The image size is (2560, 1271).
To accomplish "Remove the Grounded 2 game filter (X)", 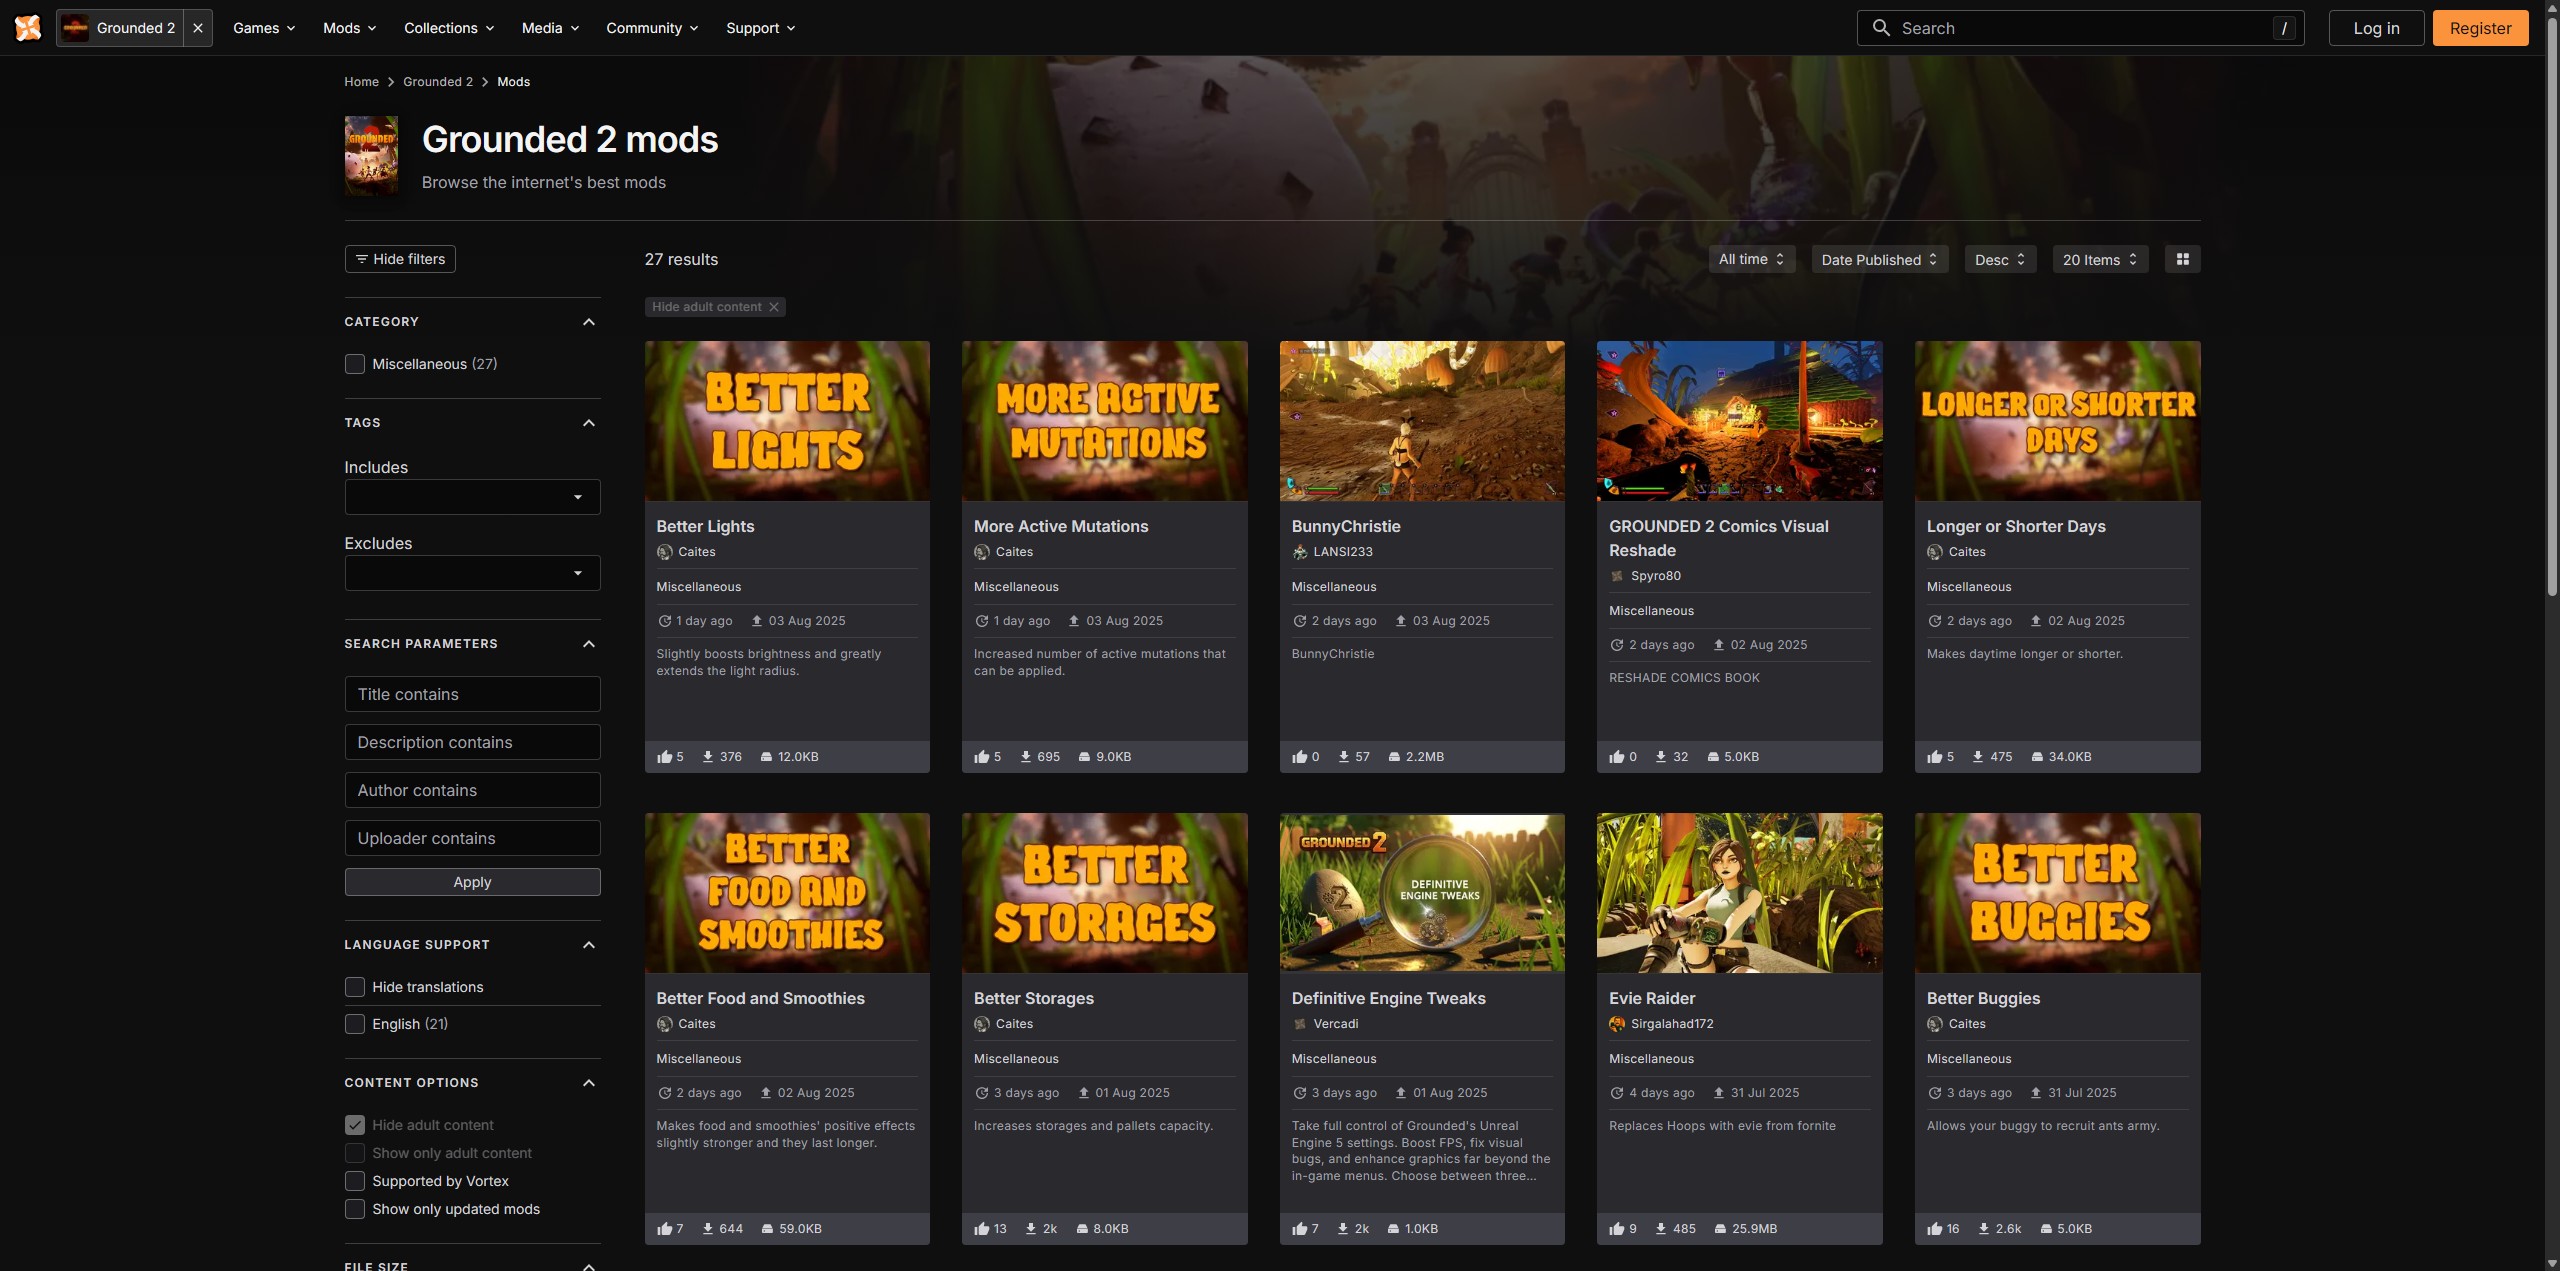I will [x=198, y=28].
